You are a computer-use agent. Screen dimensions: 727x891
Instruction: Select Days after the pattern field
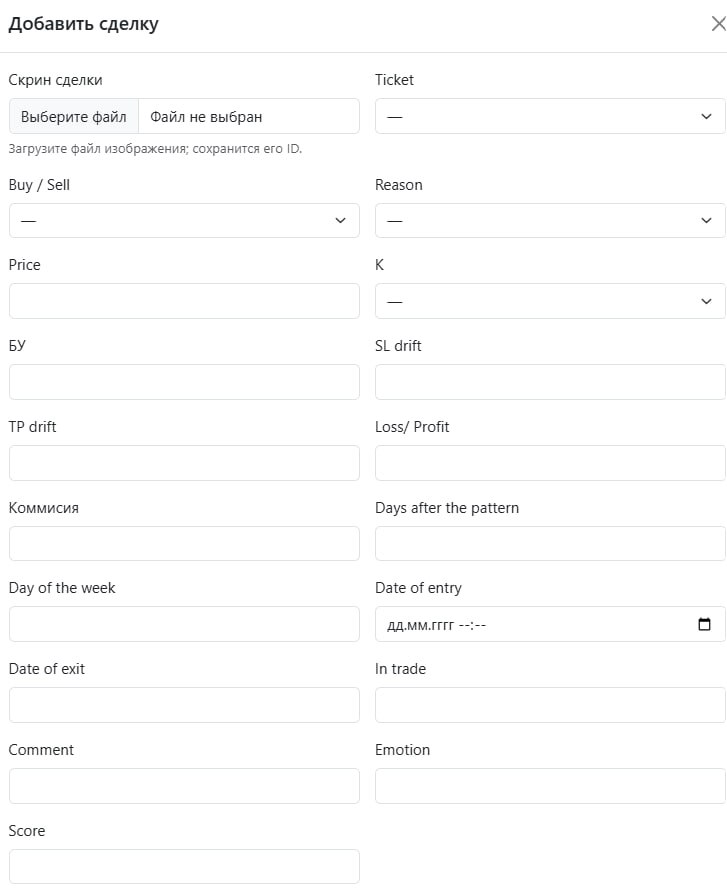(x=550, y=544)
